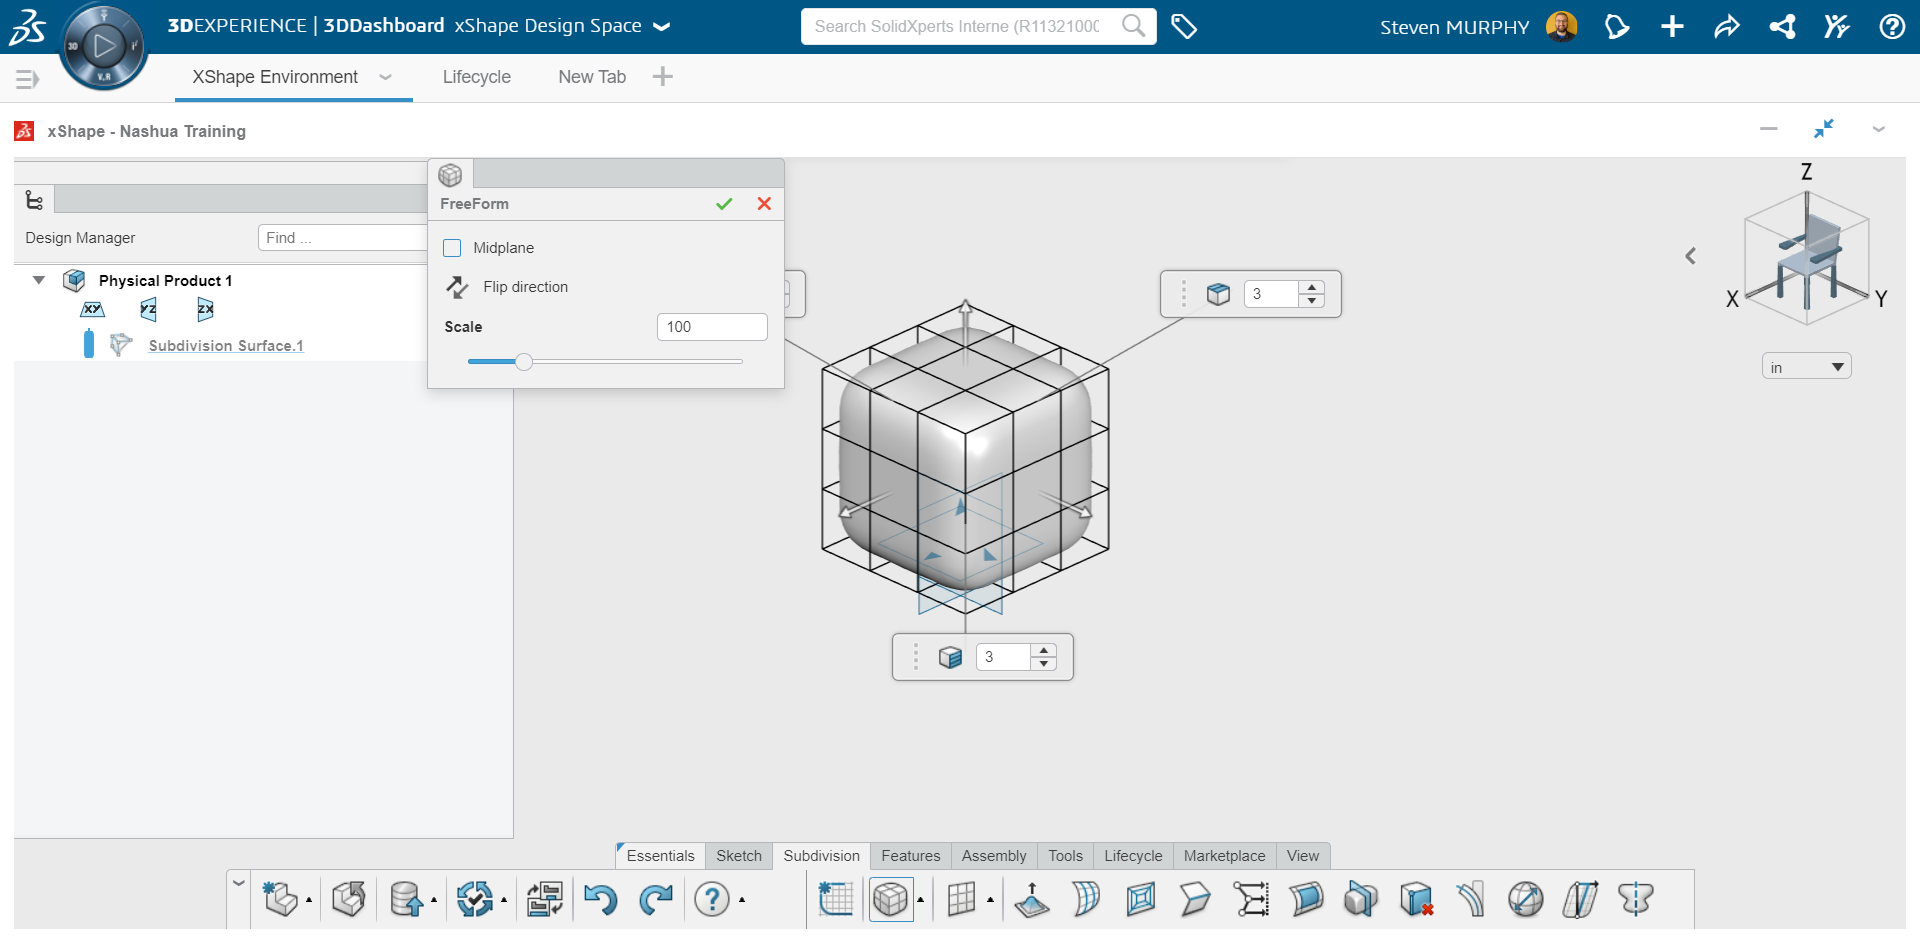Switch to the Features toolbar tab
This screenshot has height=941, width=1920.
pos(910,856)
